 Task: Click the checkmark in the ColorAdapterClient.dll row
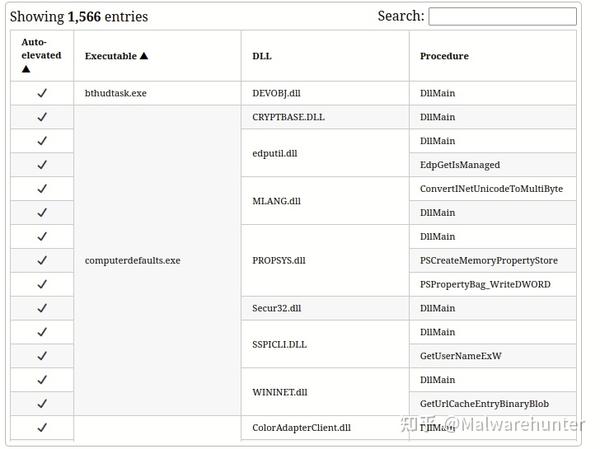pyautogui.click(x=42, y=428)
